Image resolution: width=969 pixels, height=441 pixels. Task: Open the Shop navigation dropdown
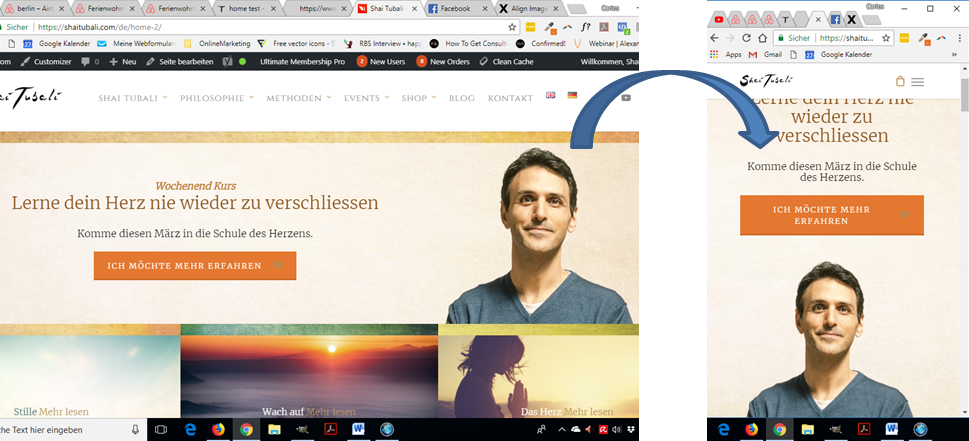point(419,98)
